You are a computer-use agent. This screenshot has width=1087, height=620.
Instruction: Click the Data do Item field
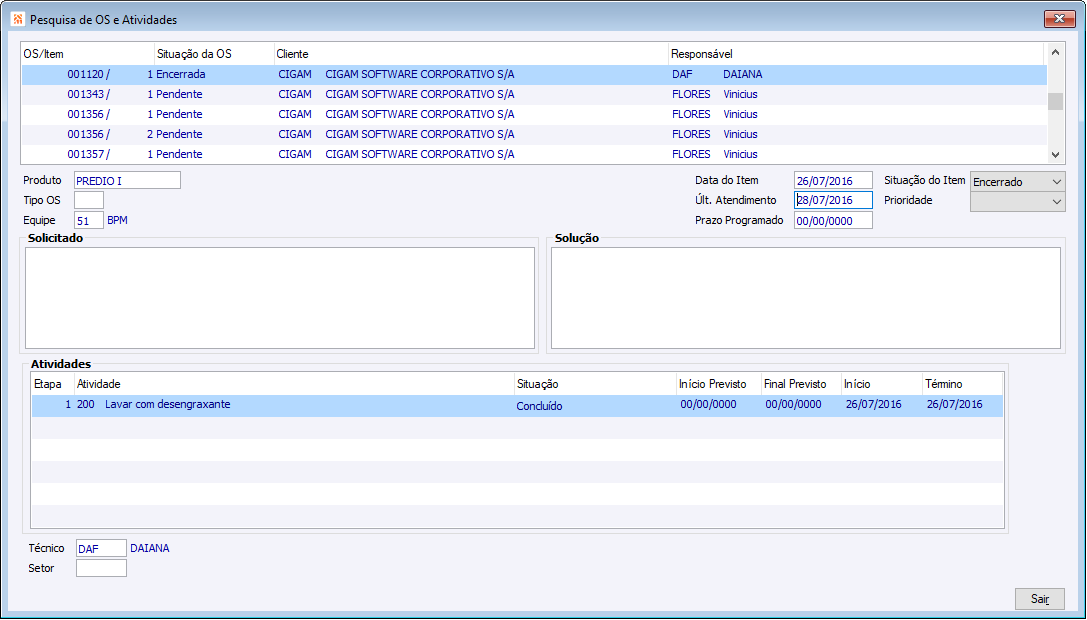pos(833,180)
